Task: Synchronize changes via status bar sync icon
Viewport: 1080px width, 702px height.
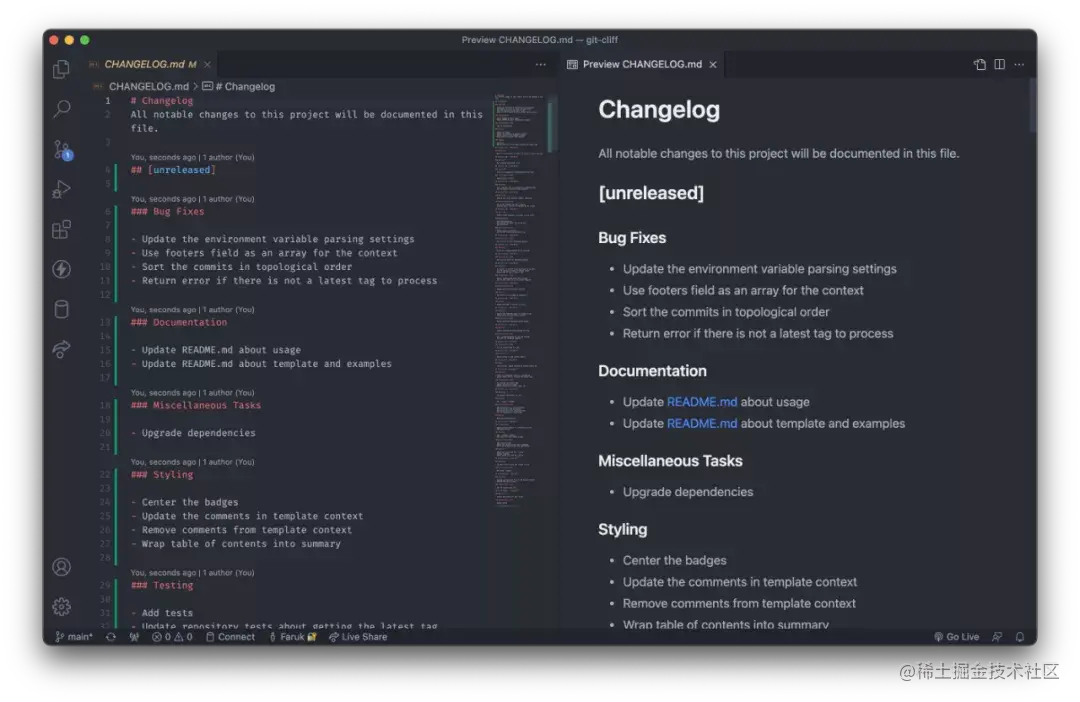Action: coord(111,637)
